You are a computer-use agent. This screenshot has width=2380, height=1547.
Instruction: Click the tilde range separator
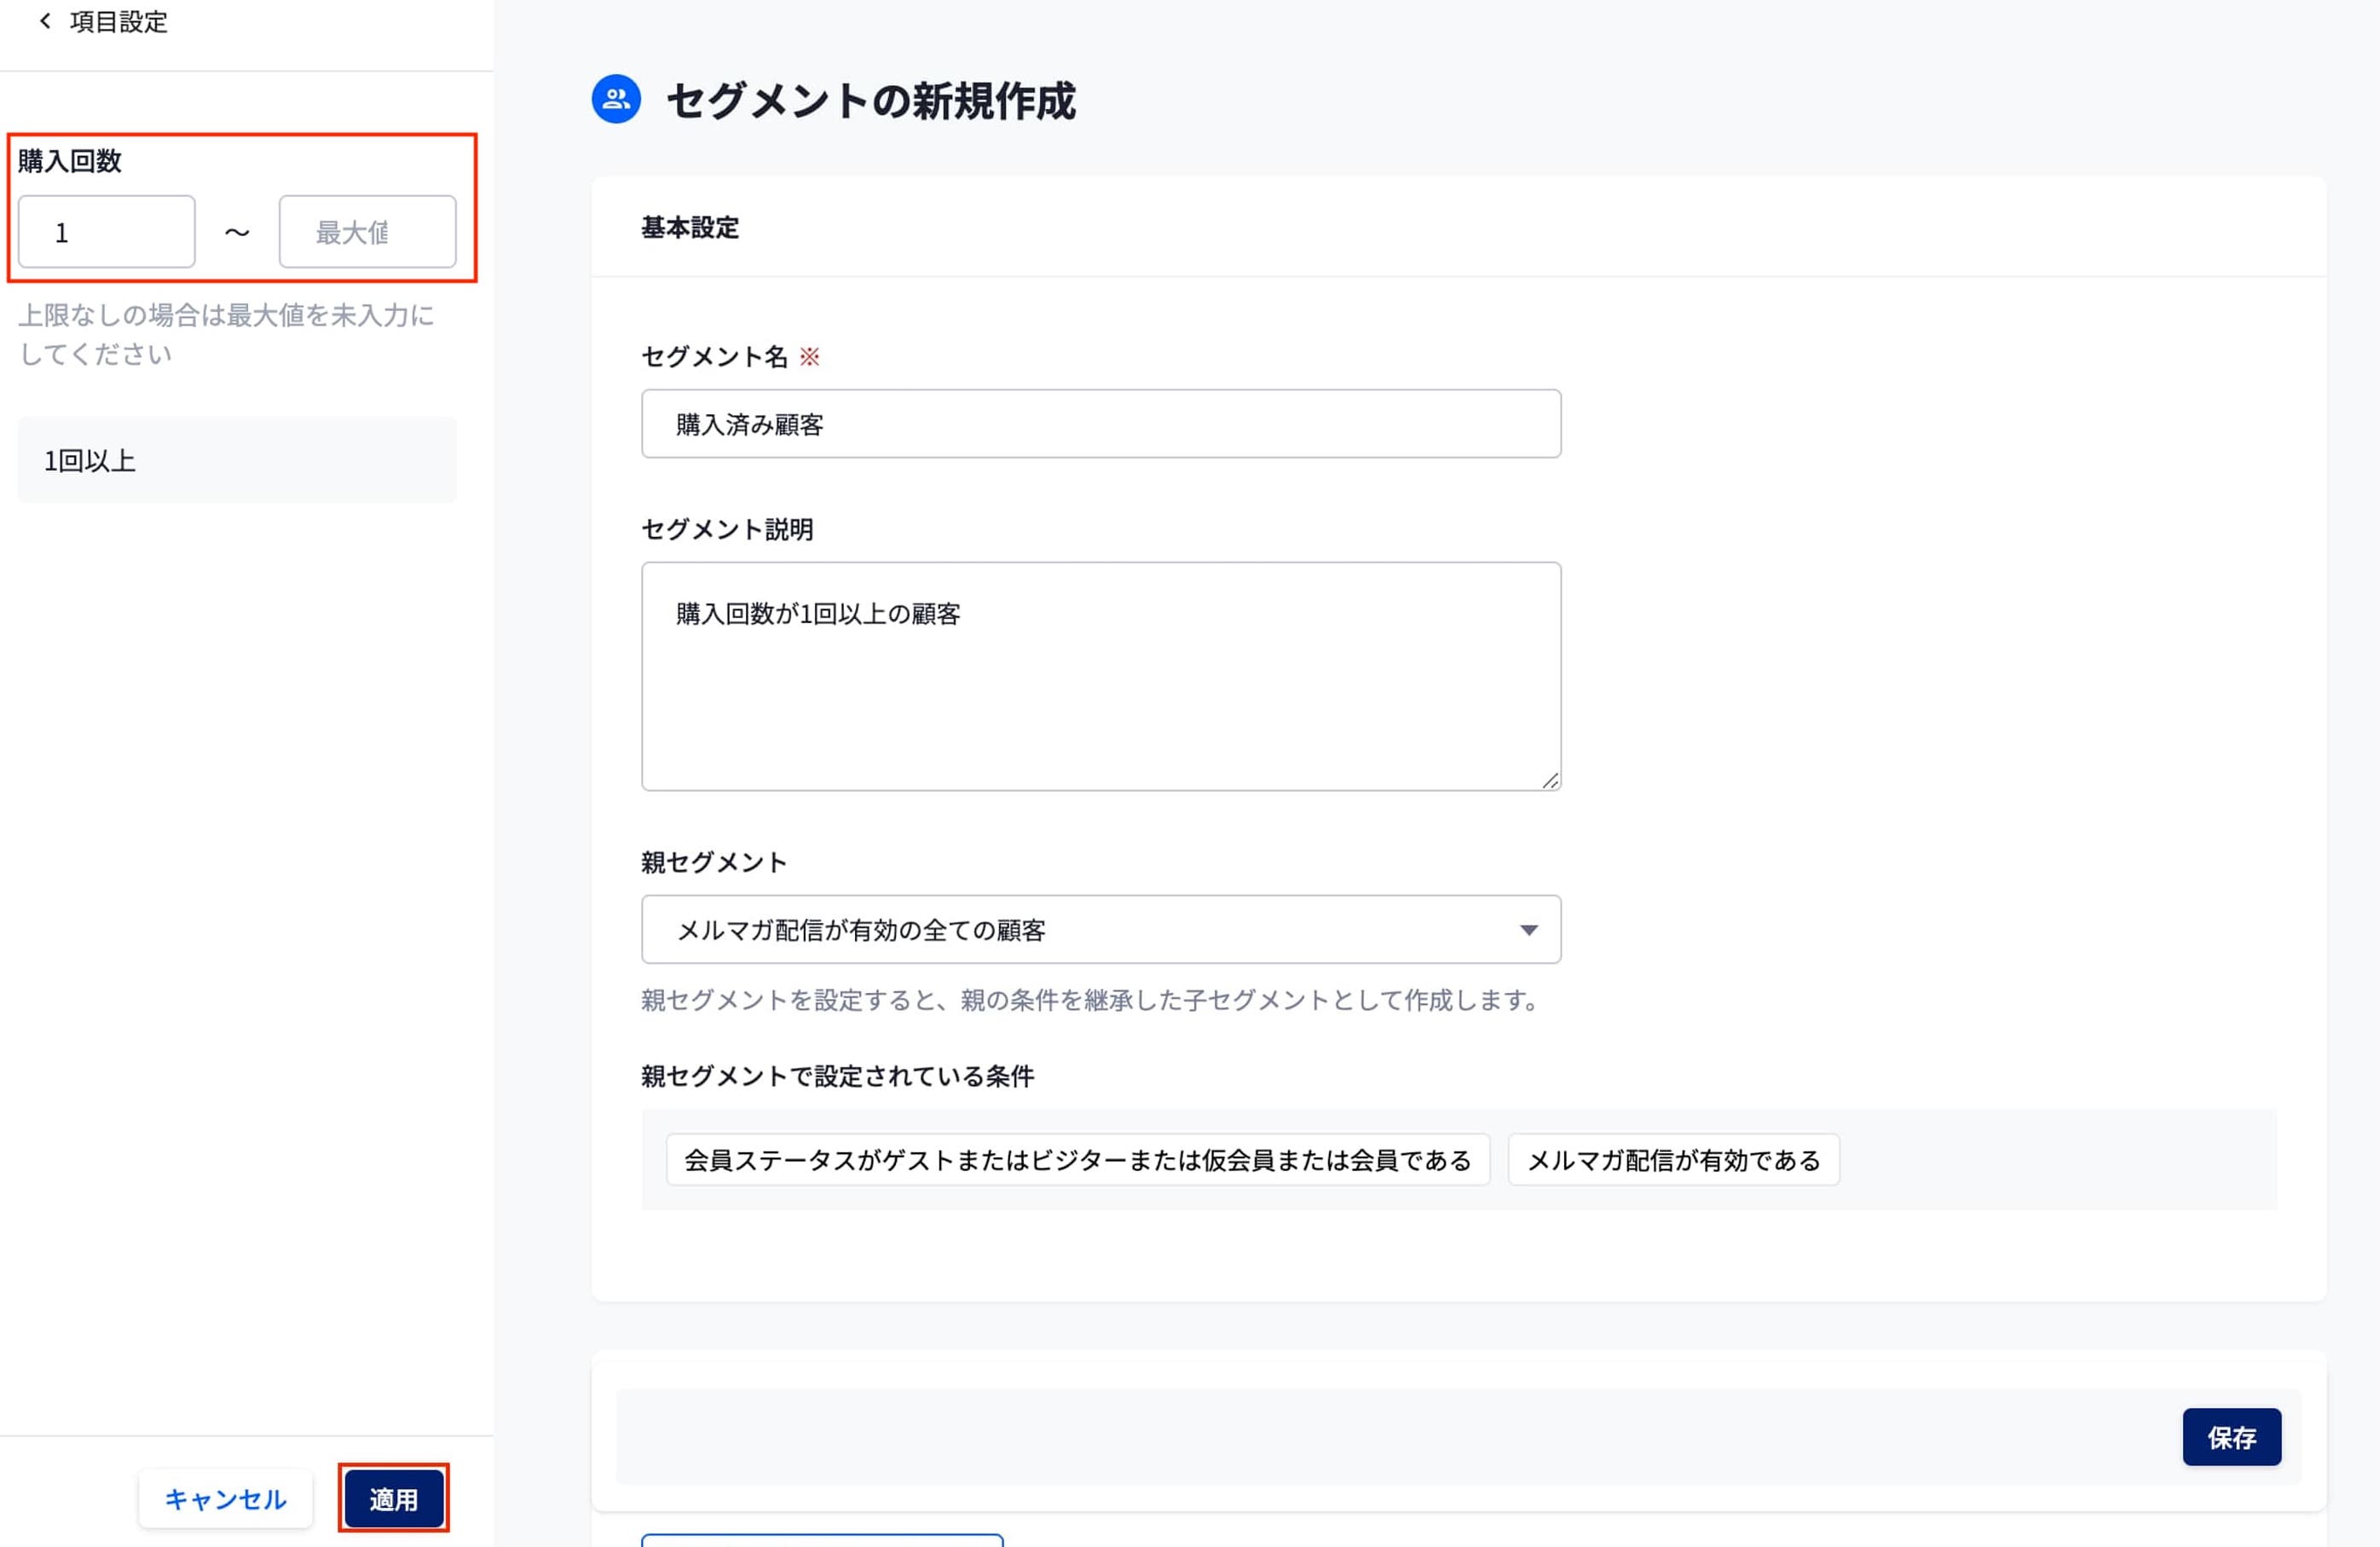point(237,232)
